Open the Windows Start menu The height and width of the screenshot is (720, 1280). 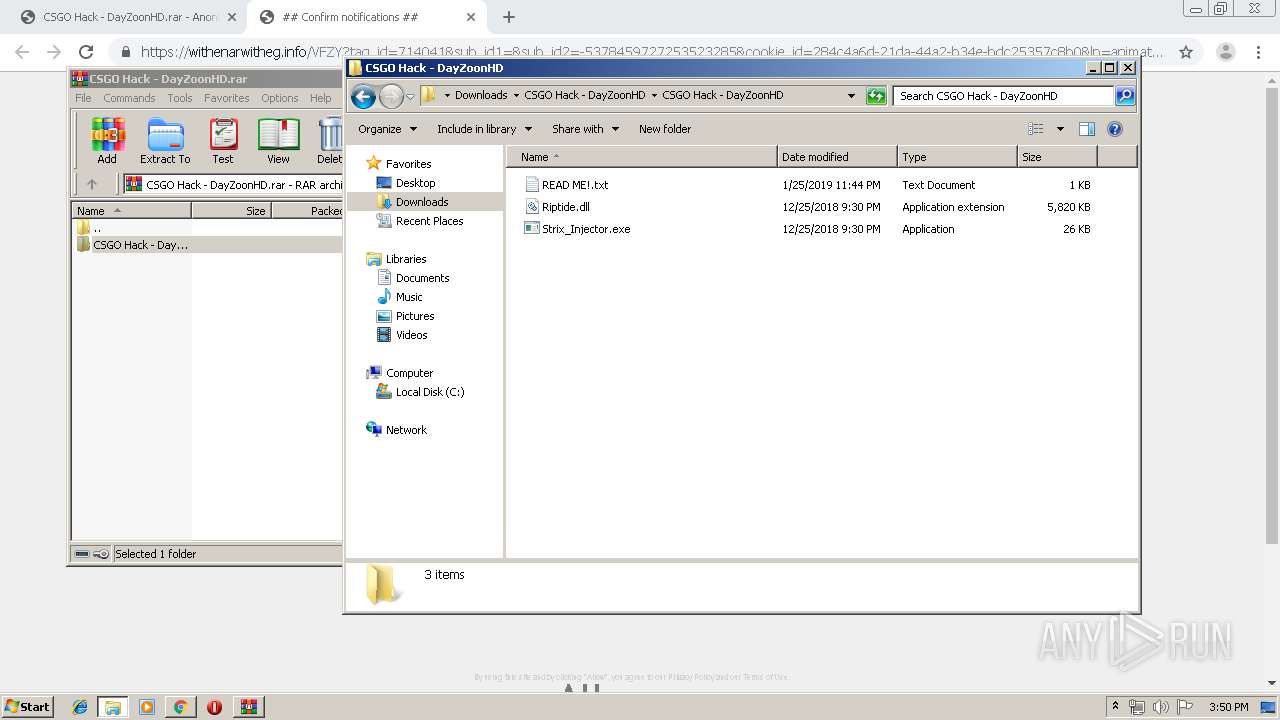tap(28, 706)
